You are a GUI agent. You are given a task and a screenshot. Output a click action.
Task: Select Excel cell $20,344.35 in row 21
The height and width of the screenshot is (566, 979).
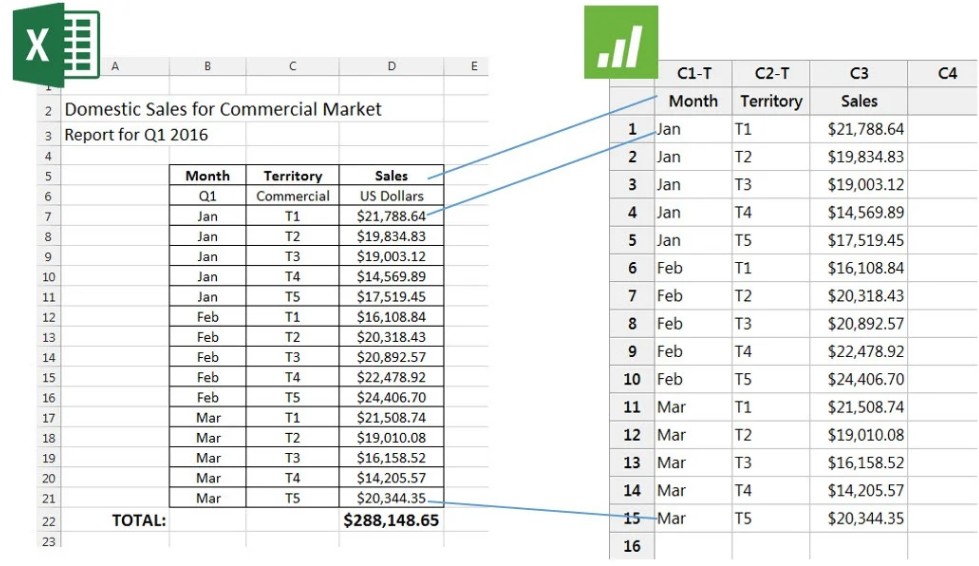391,498
